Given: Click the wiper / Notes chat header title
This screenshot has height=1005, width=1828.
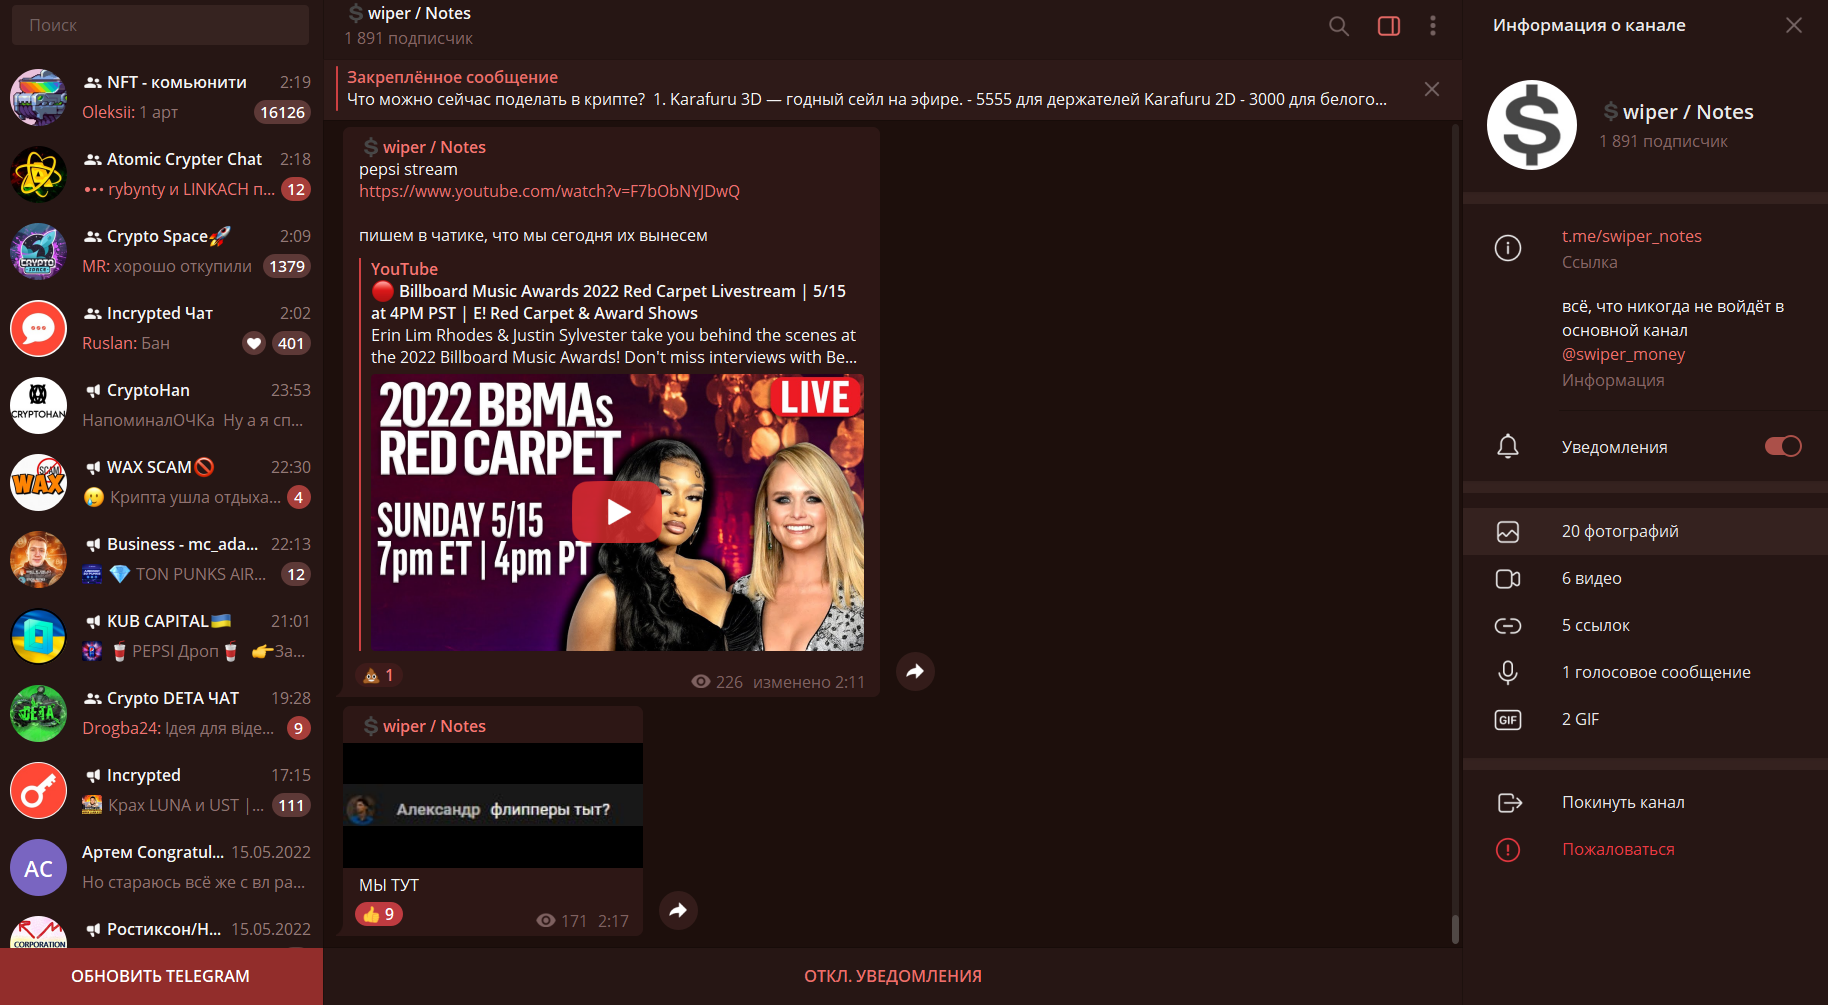Looking at the screenshot, I should click(409, 13).
